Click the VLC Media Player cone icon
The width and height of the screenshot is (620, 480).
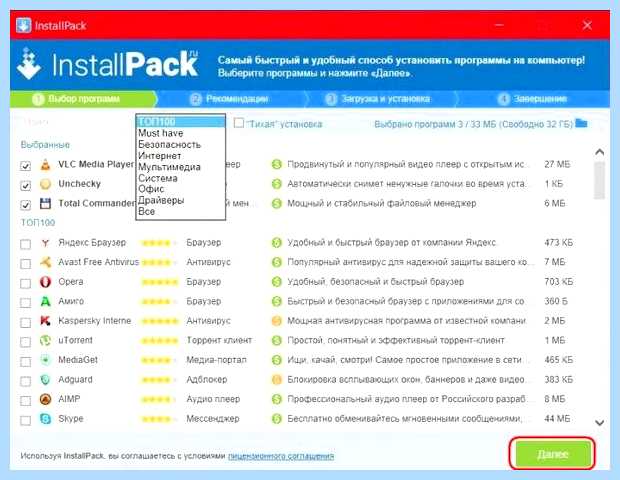45,164
